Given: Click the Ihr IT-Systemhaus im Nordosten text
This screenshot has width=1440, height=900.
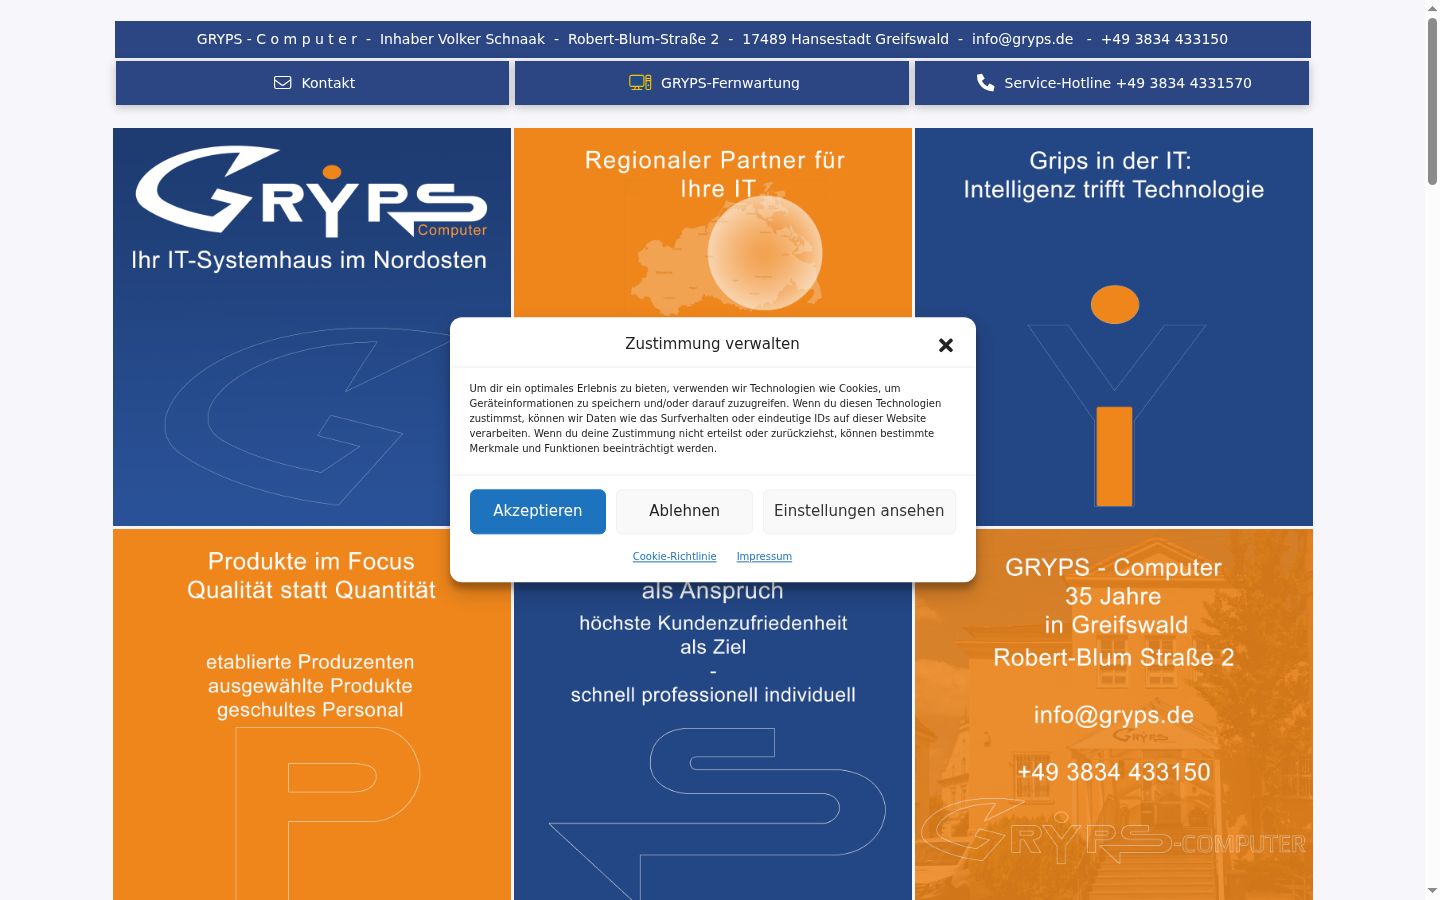Looking at the screenshot, I should (x=309, y=260).
